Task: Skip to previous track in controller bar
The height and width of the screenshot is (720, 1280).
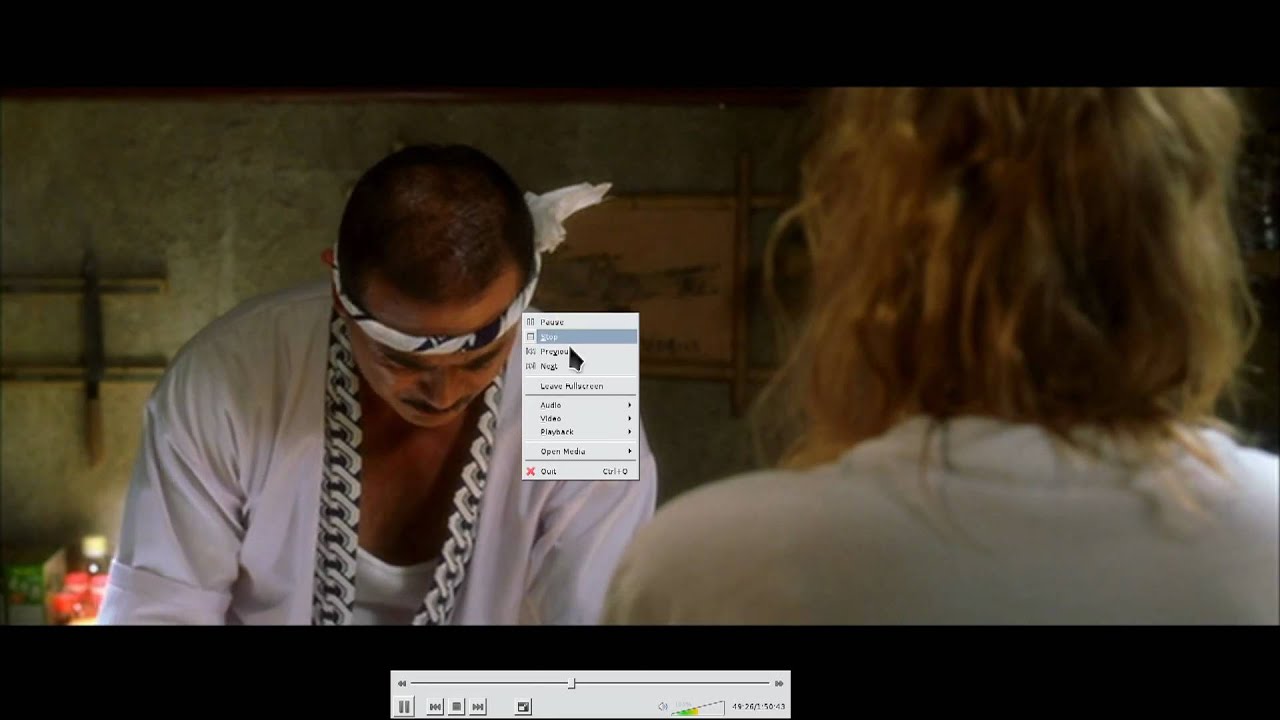Action: [x=435, y=707]
